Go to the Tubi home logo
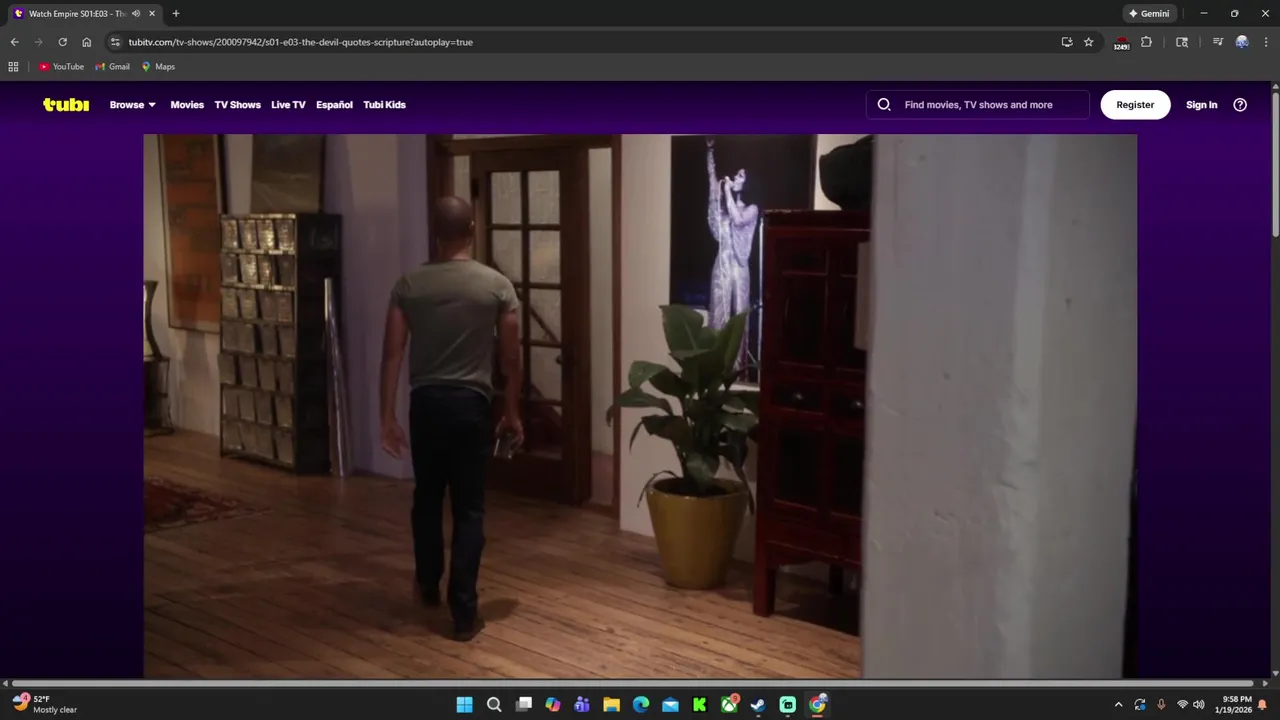The width and height of the screenshot is (1280, 720). tap(66, 104)
